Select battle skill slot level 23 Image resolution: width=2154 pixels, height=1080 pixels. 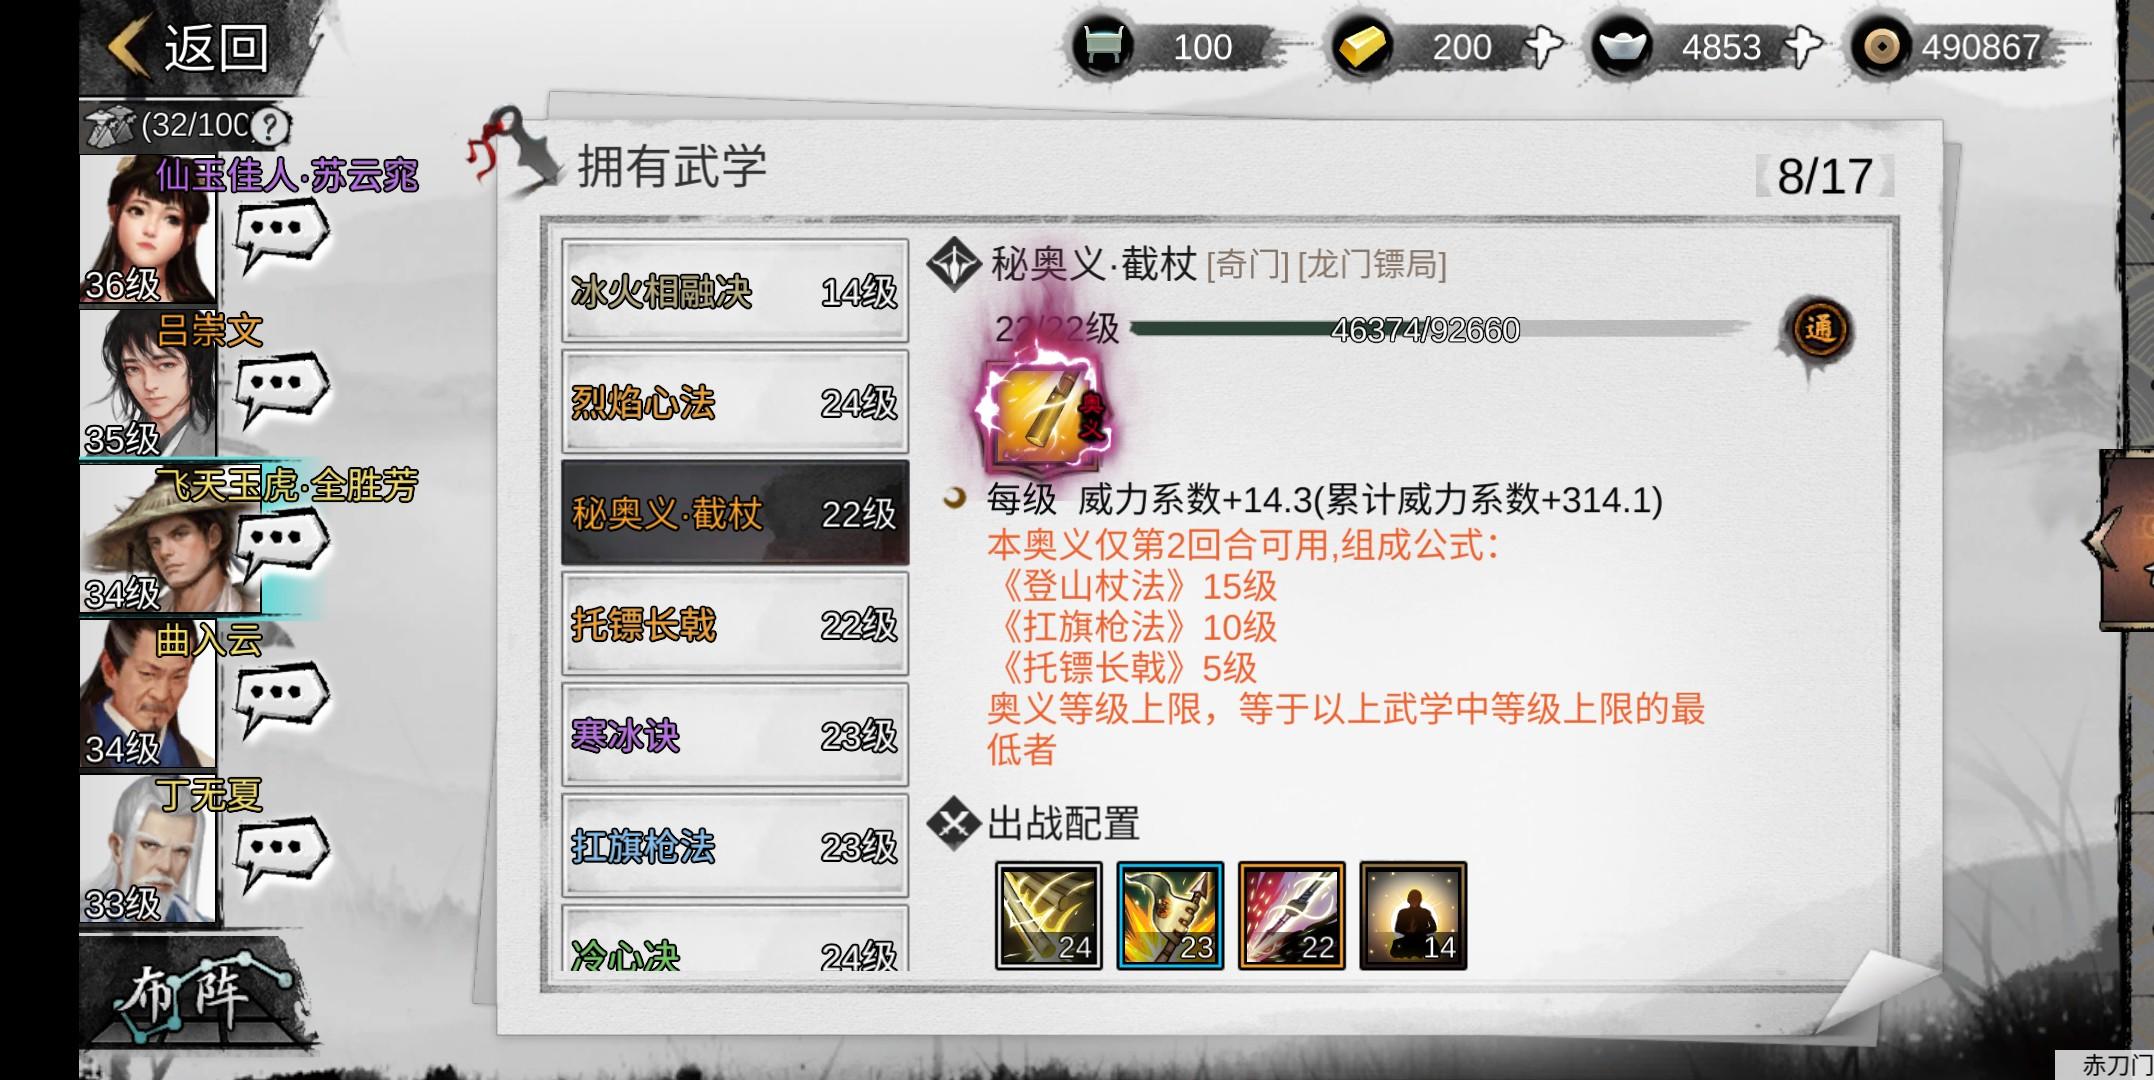tap(1170, 915)
